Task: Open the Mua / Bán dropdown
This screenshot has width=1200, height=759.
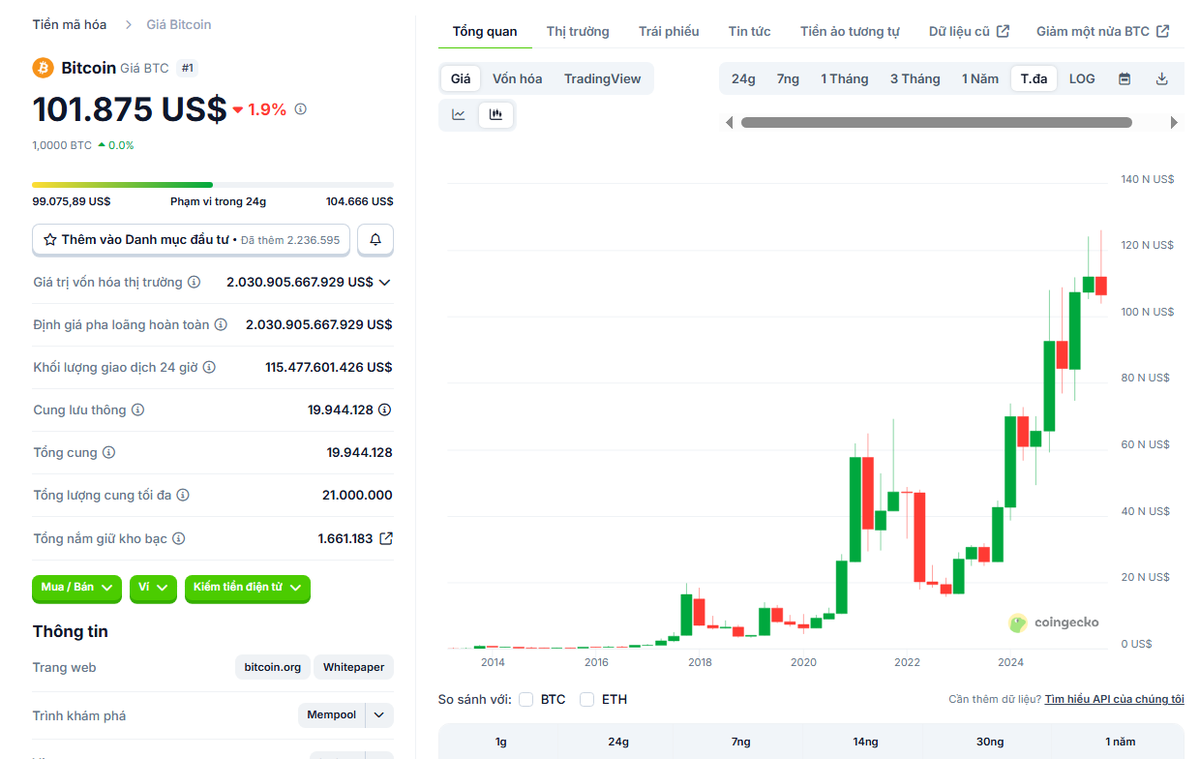Action: 77,588
